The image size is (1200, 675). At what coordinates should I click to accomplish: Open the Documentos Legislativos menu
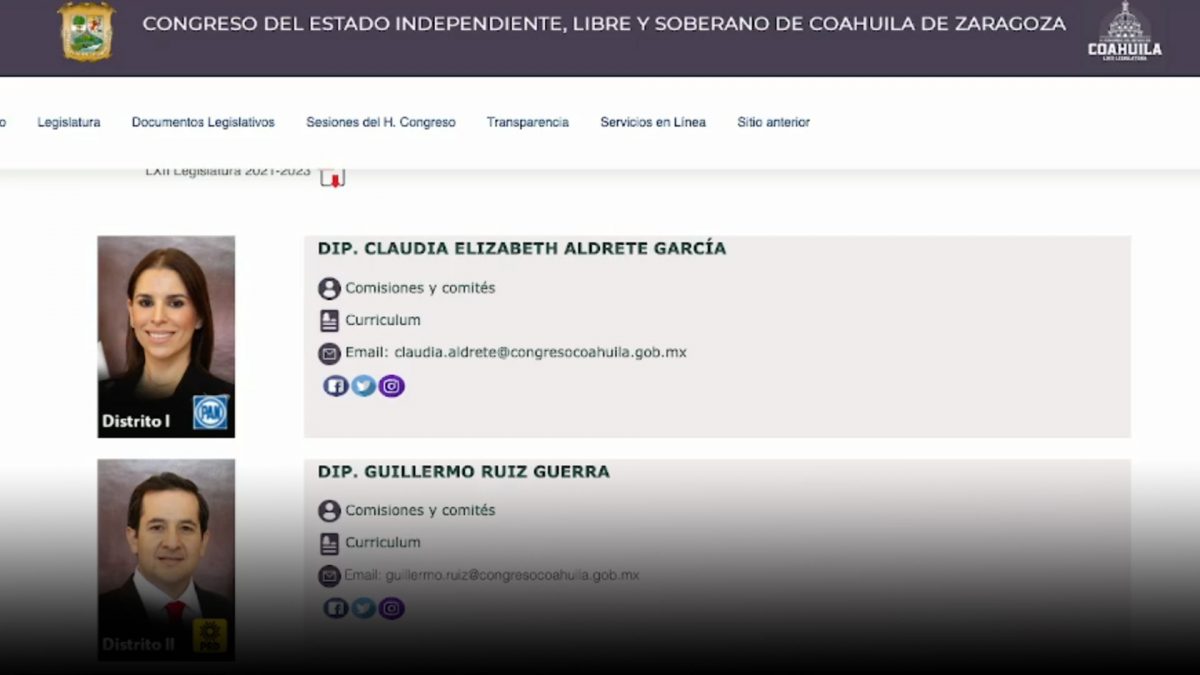tap(203, 122)
